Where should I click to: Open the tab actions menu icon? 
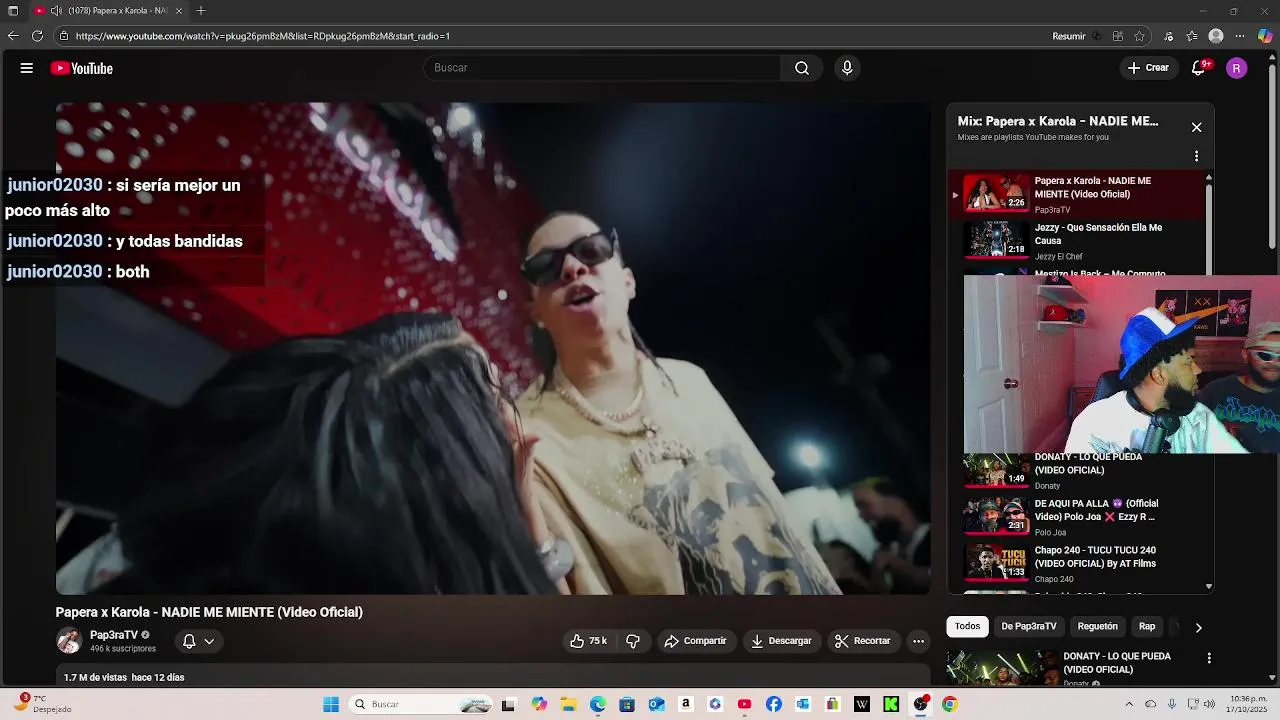point(13,10)
